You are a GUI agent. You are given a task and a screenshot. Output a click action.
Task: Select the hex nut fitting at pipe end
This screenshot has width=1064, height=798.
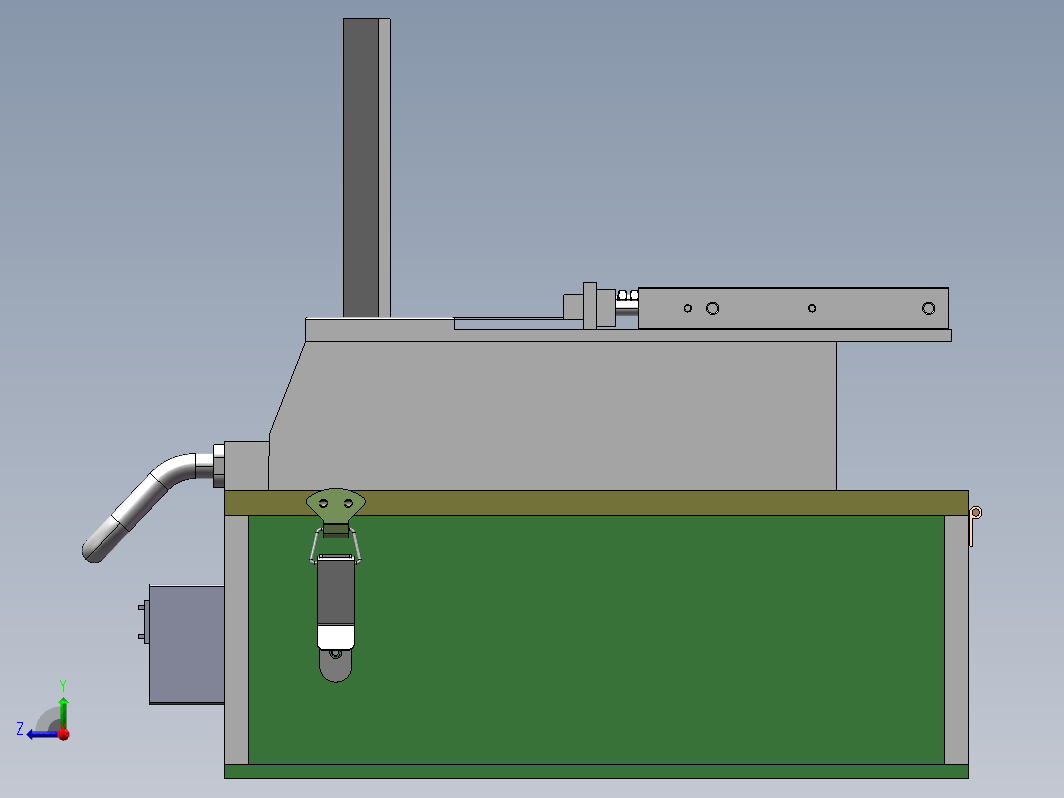pos(218,466)
